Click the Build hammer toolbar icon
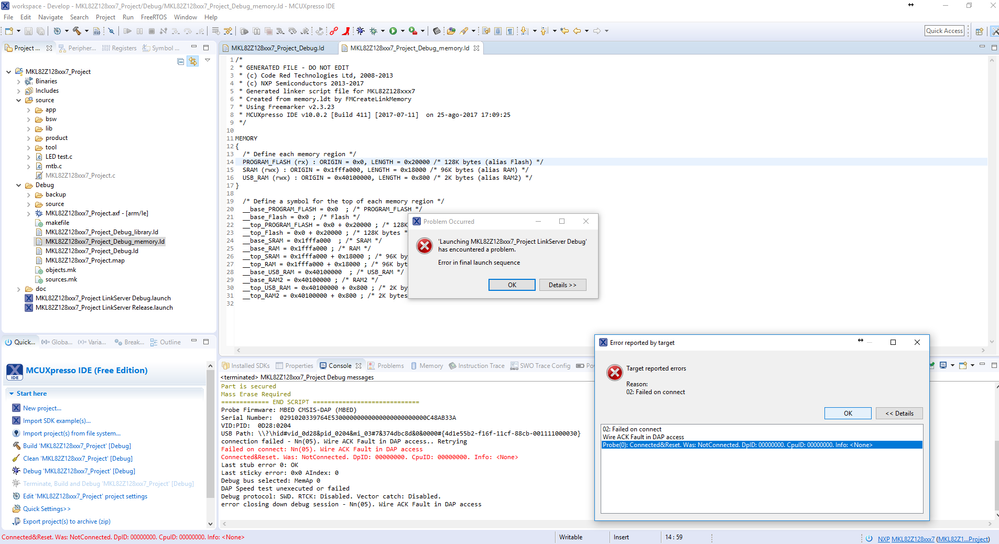 click(x=76, y=31)
